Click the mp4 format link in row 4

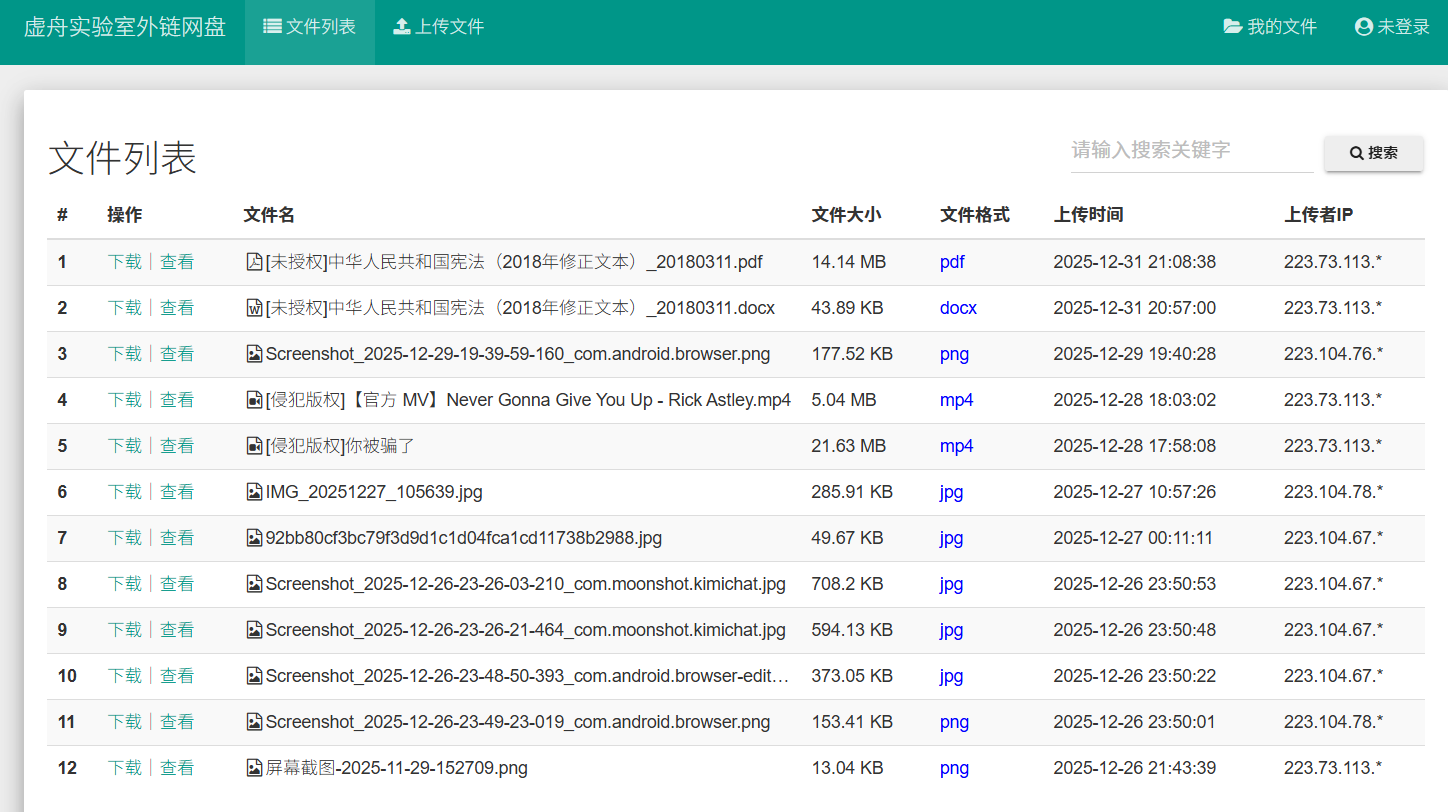coord(956,400)
